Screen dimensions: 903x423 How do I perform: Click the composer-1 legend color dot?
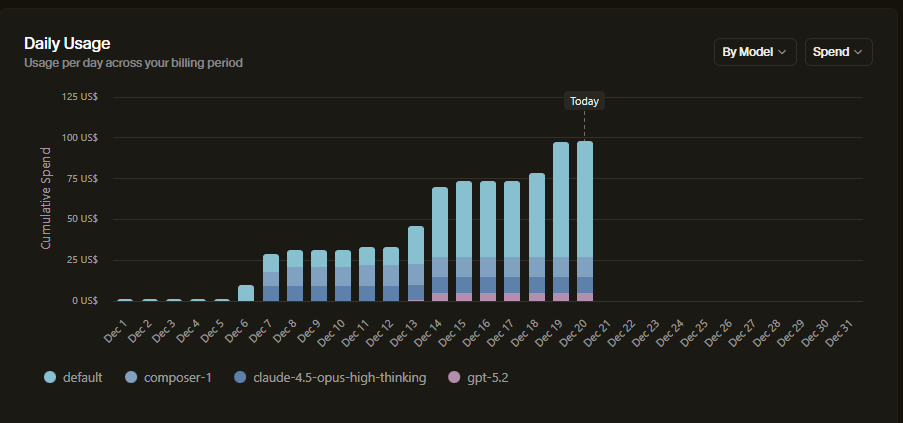coord(132,377)
